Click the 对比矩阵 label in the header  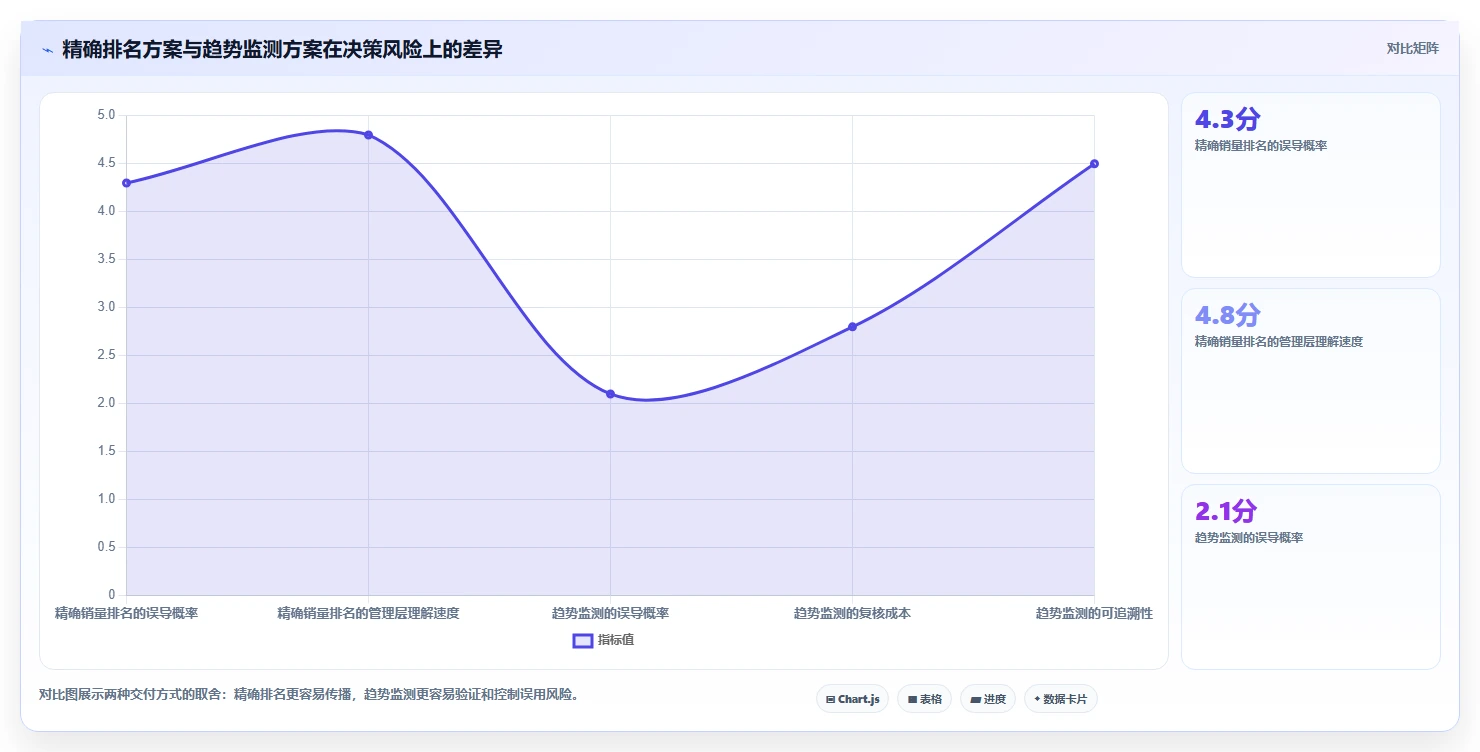pos(1412,49)
